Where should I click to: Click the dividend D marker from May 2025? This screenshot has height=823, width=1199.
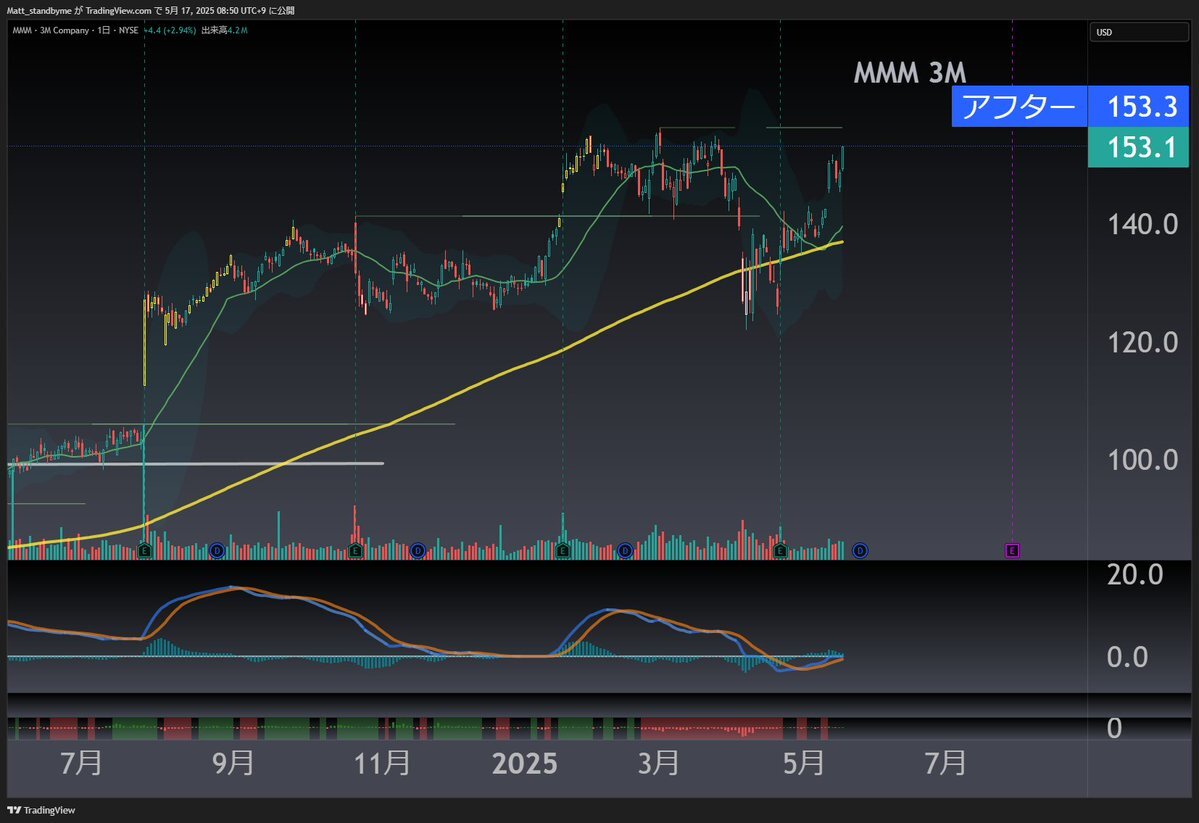point(859,550)
